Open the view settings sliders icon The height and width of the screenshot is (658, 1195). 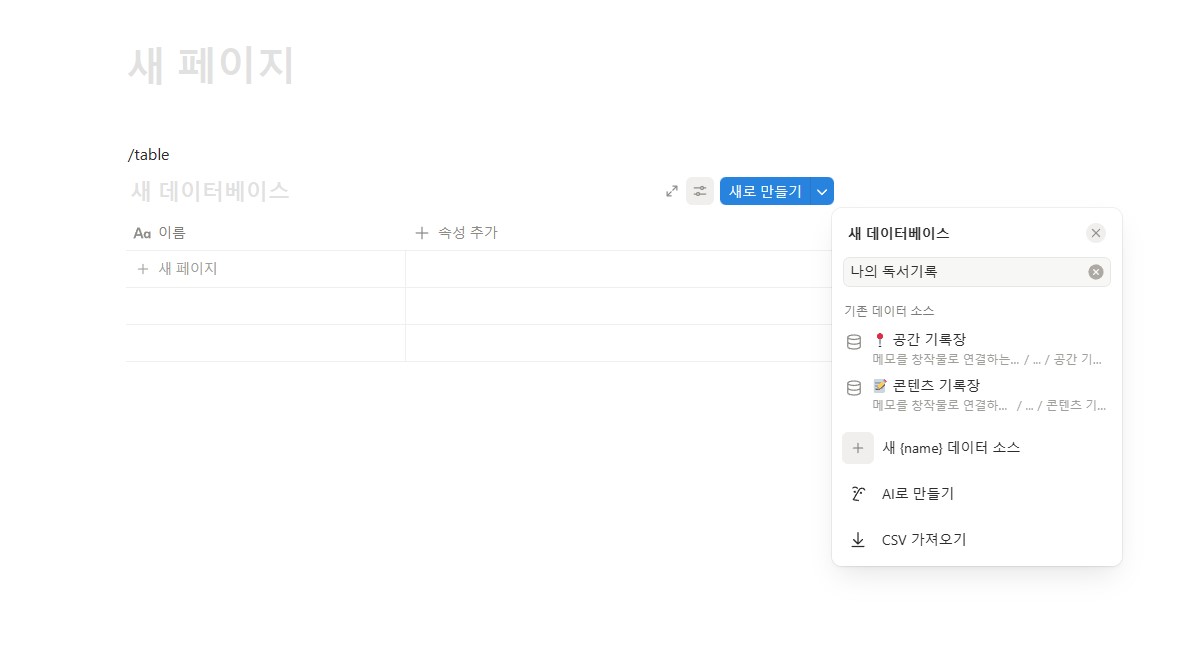click(x=699, y=191)
